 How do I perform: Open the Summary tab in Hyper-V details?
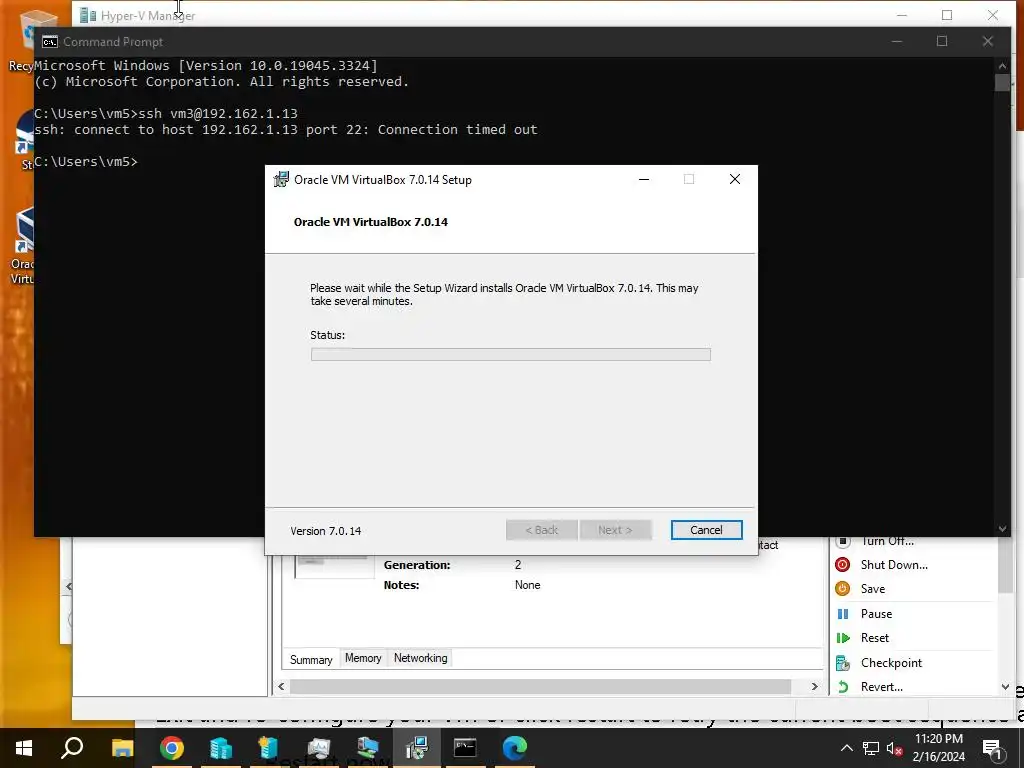(x=311, y=660)
